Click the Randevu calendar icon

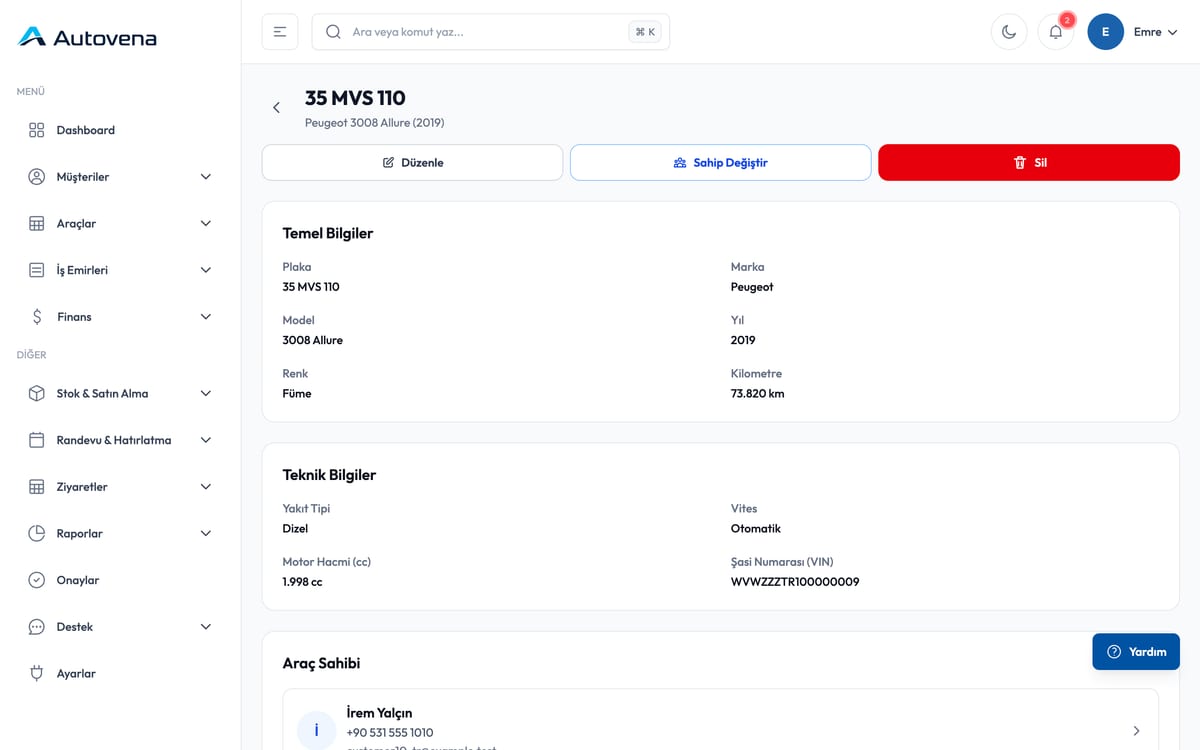(x=37, y=440)
